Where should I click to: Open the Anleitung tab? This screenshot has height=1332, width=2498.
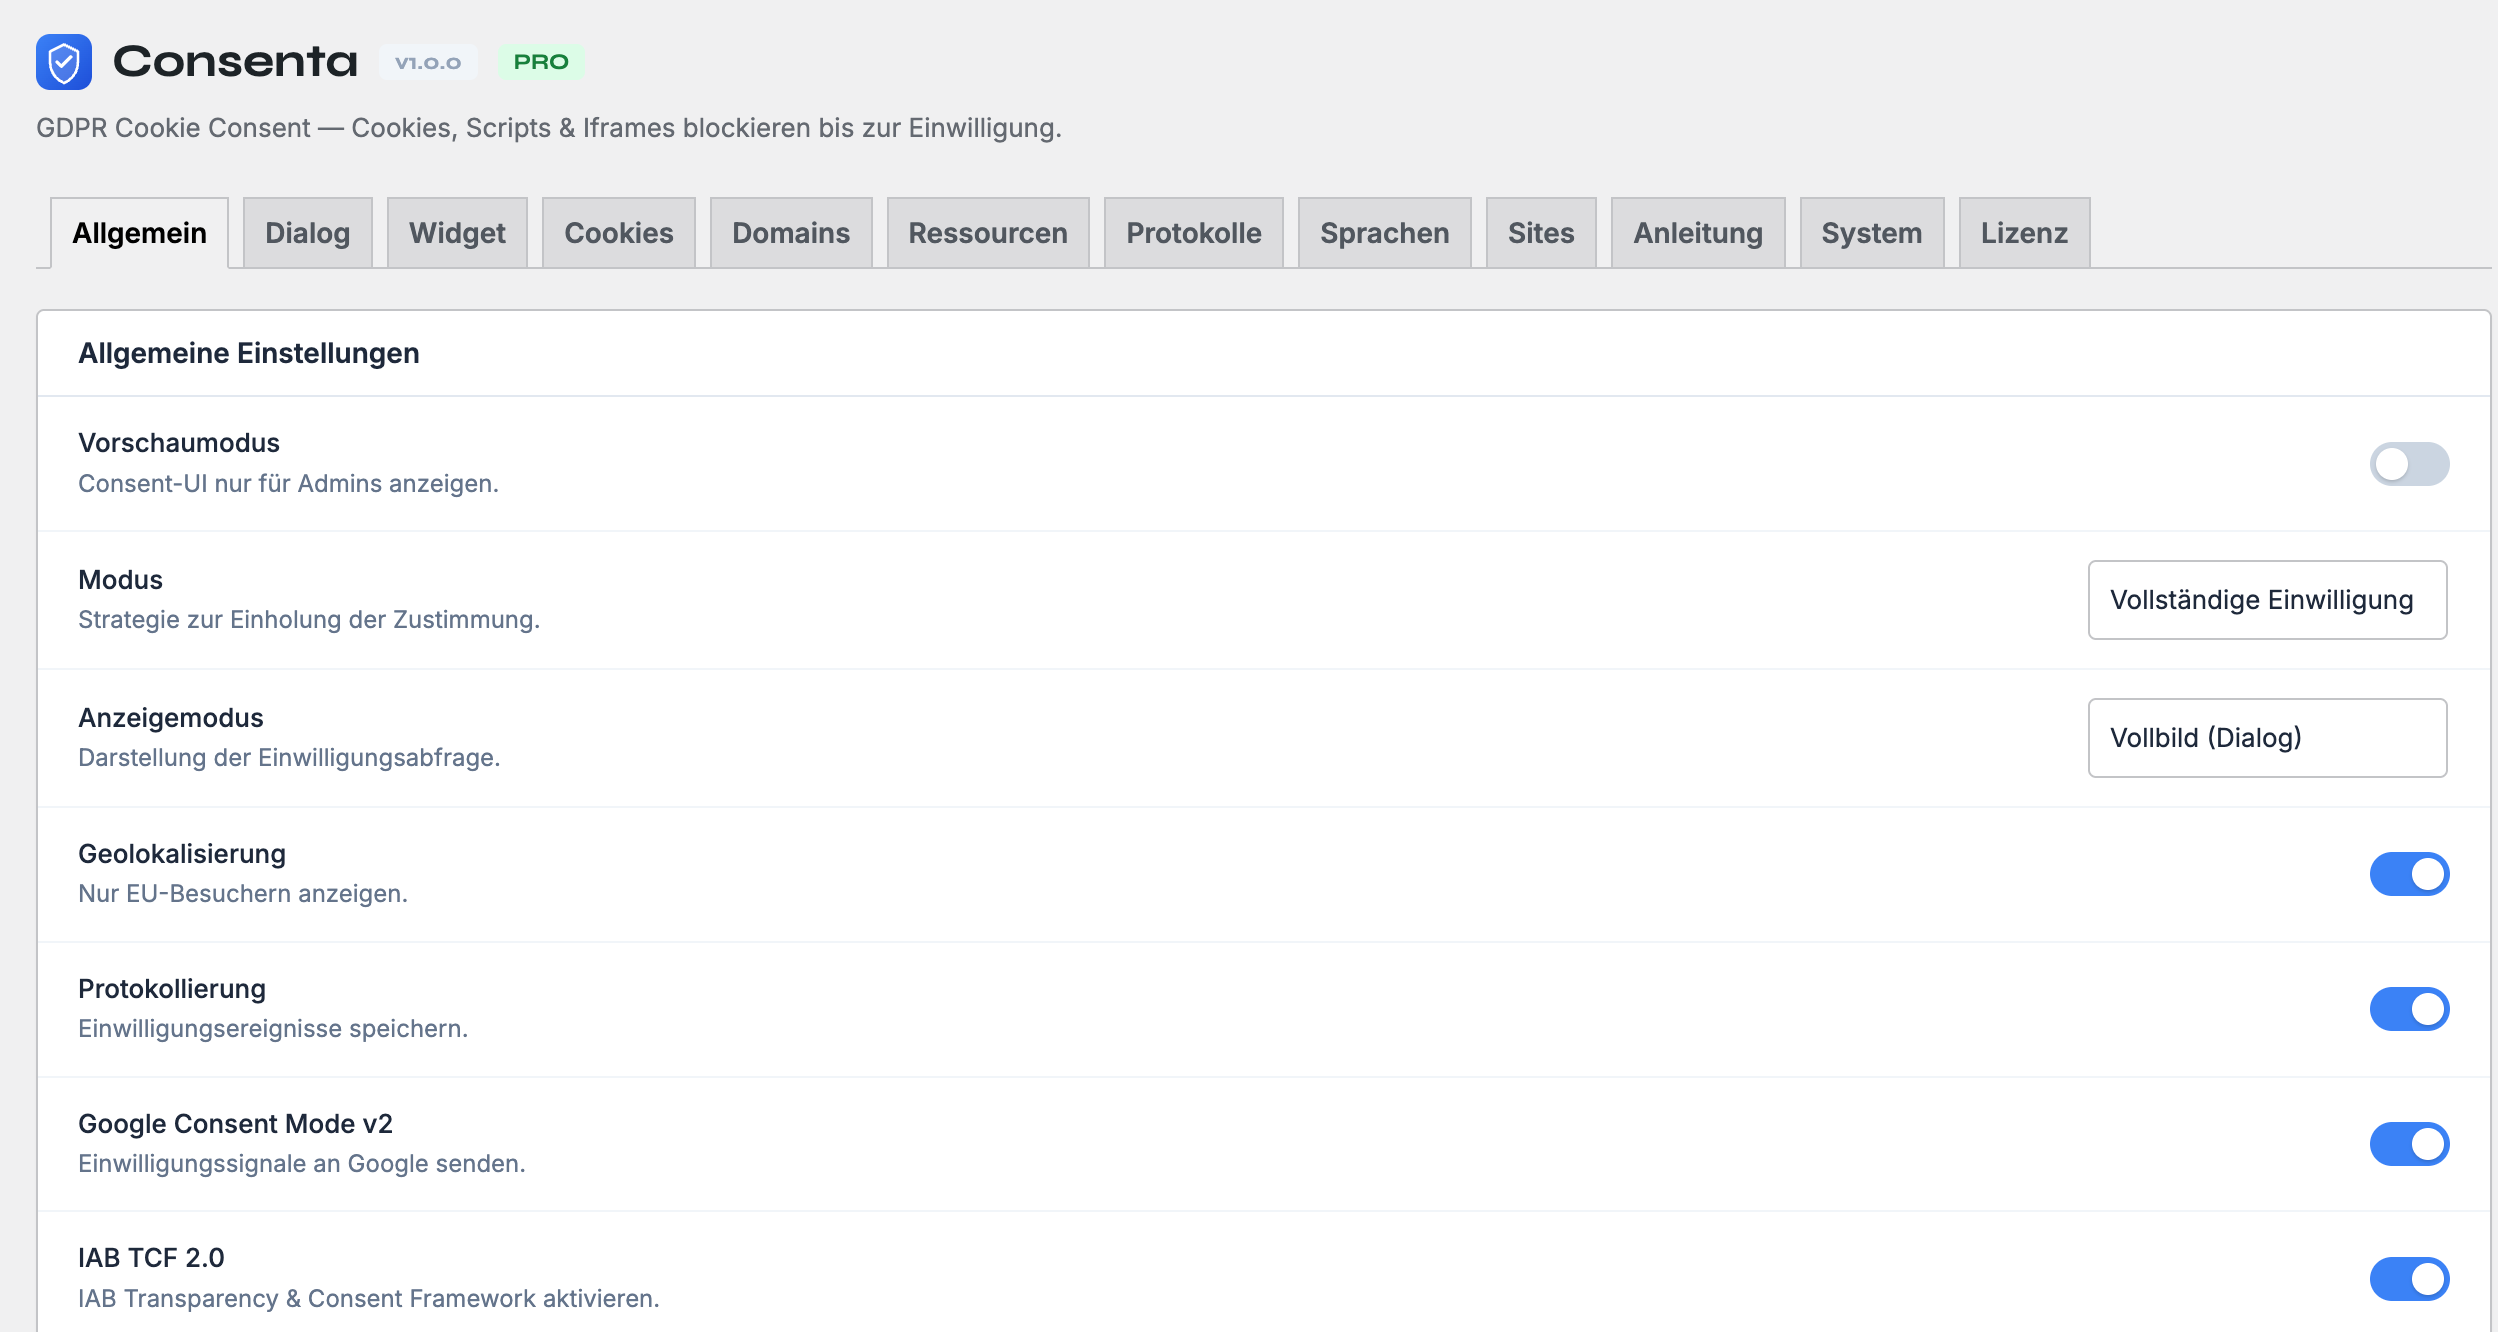click(x=1698, y=232)
